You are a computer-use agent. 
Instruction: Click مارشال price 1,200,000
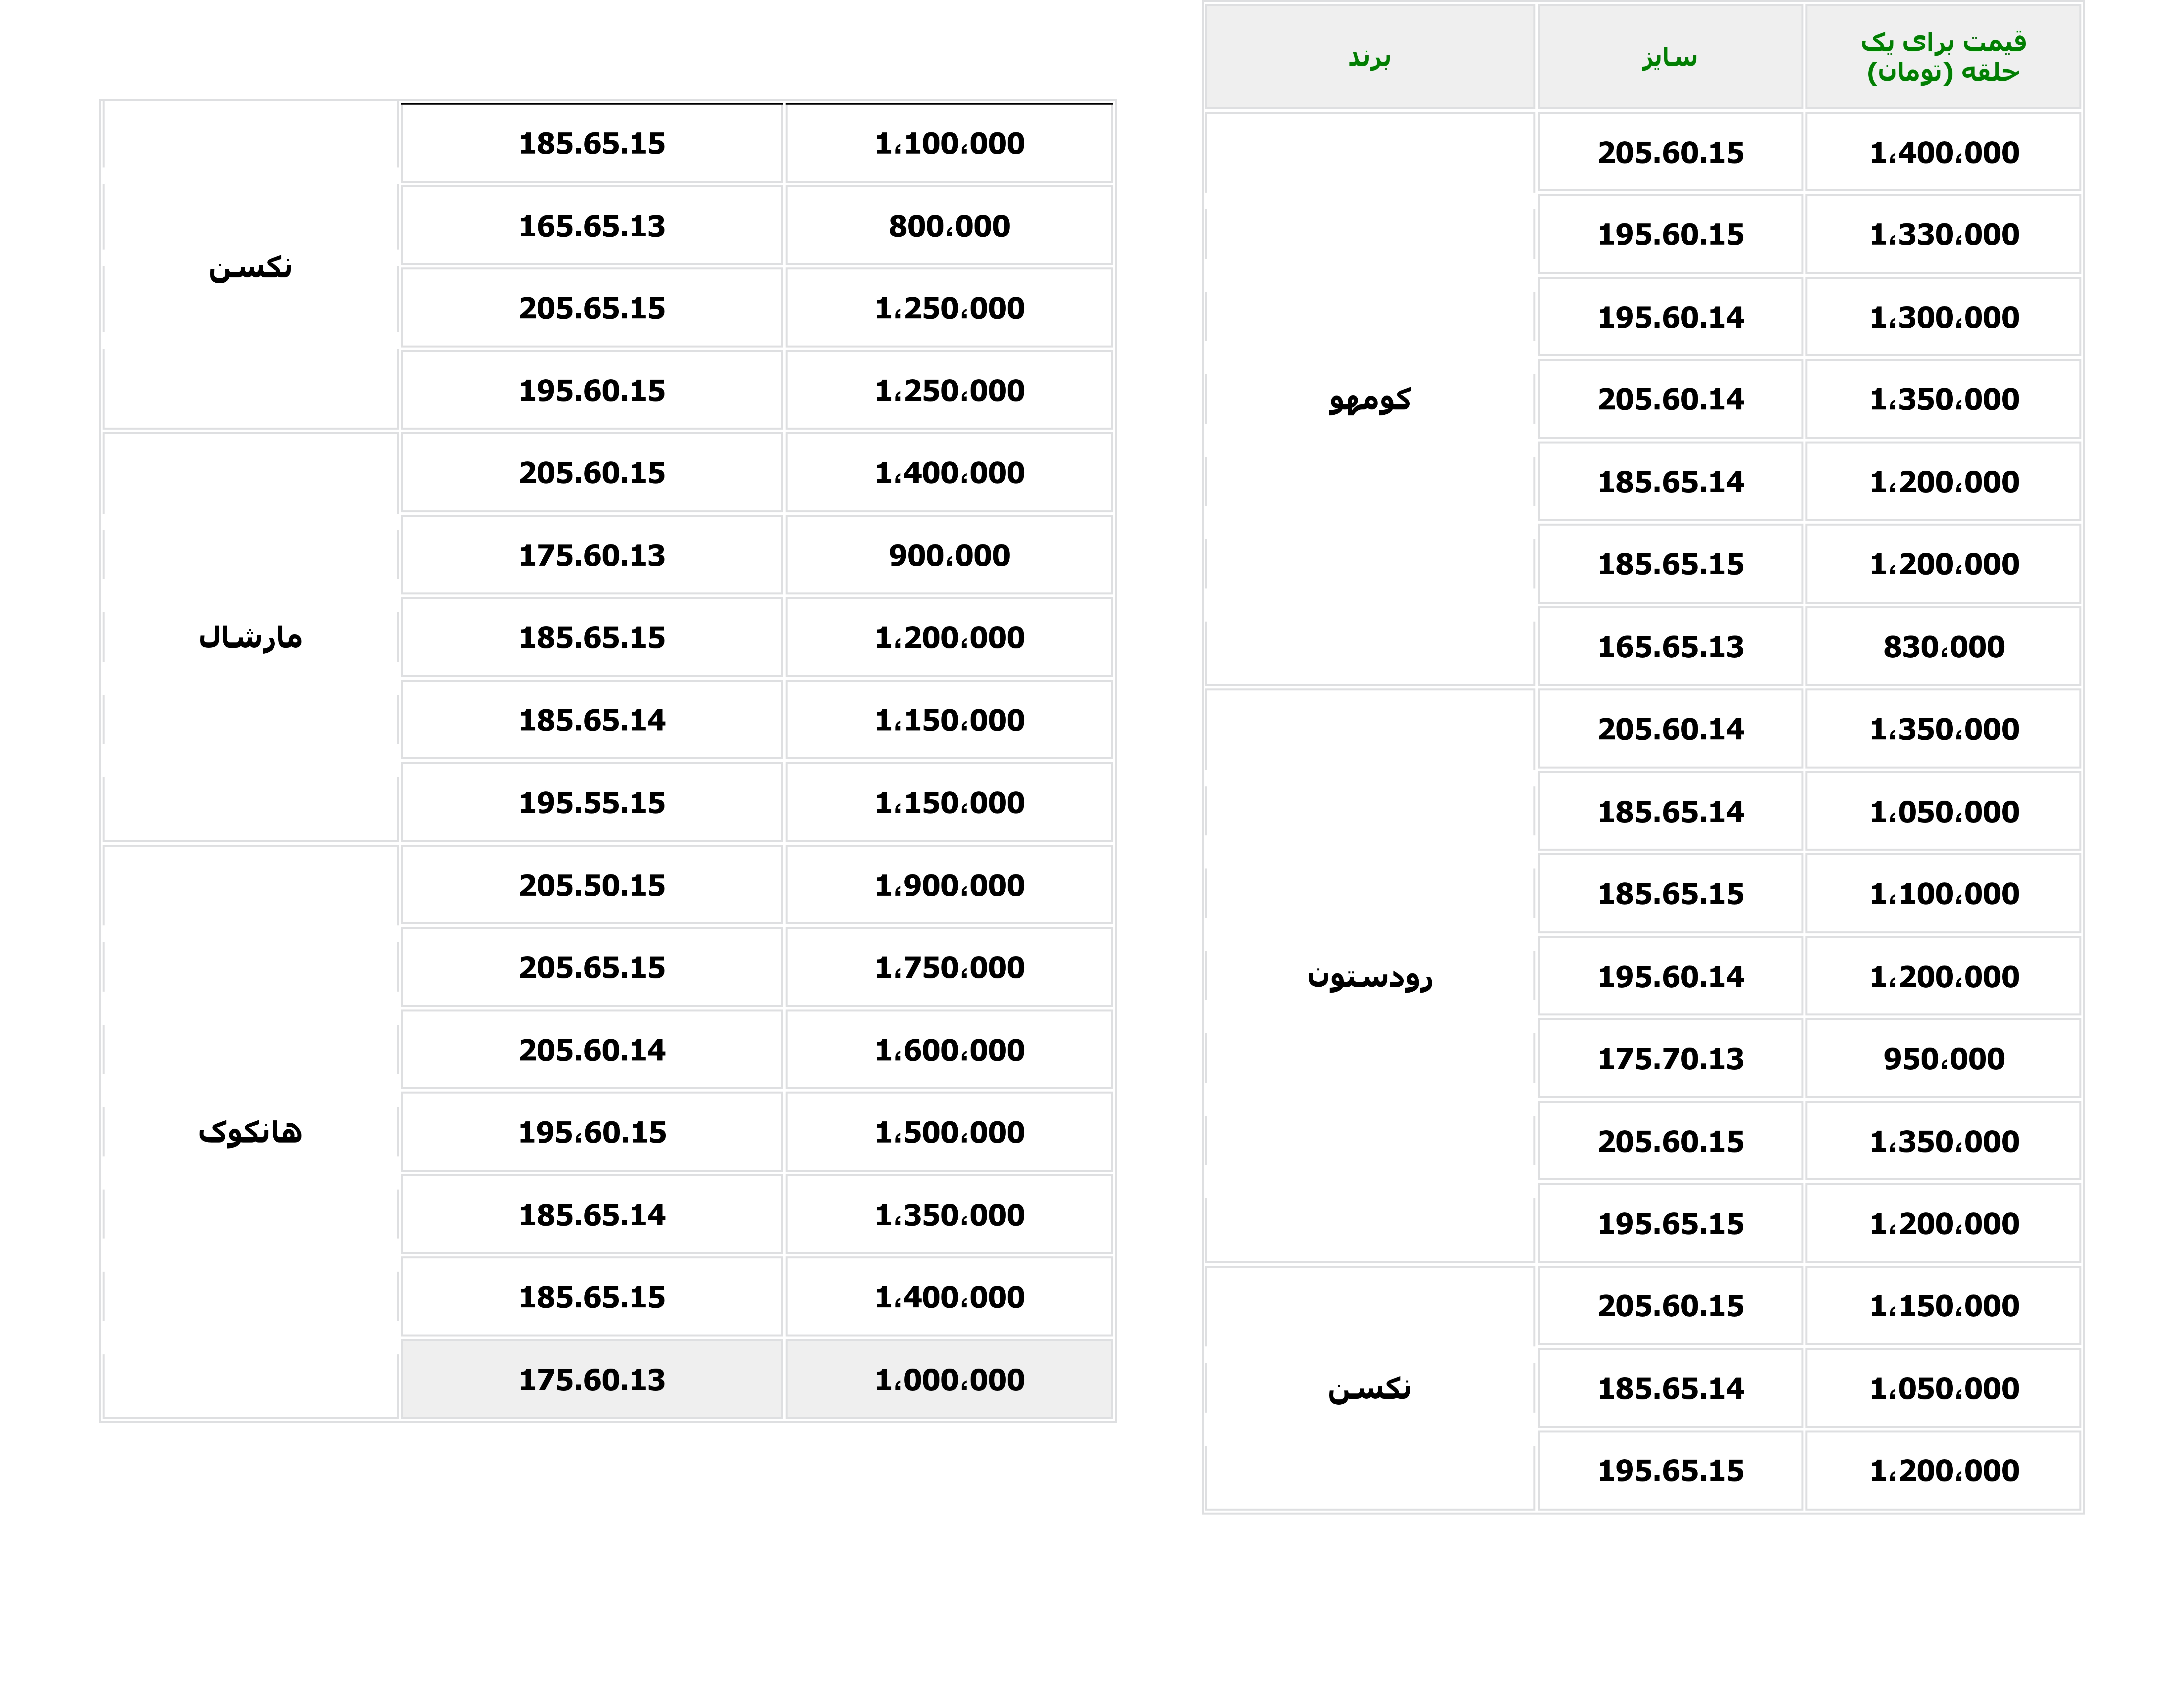pos(949,637)
